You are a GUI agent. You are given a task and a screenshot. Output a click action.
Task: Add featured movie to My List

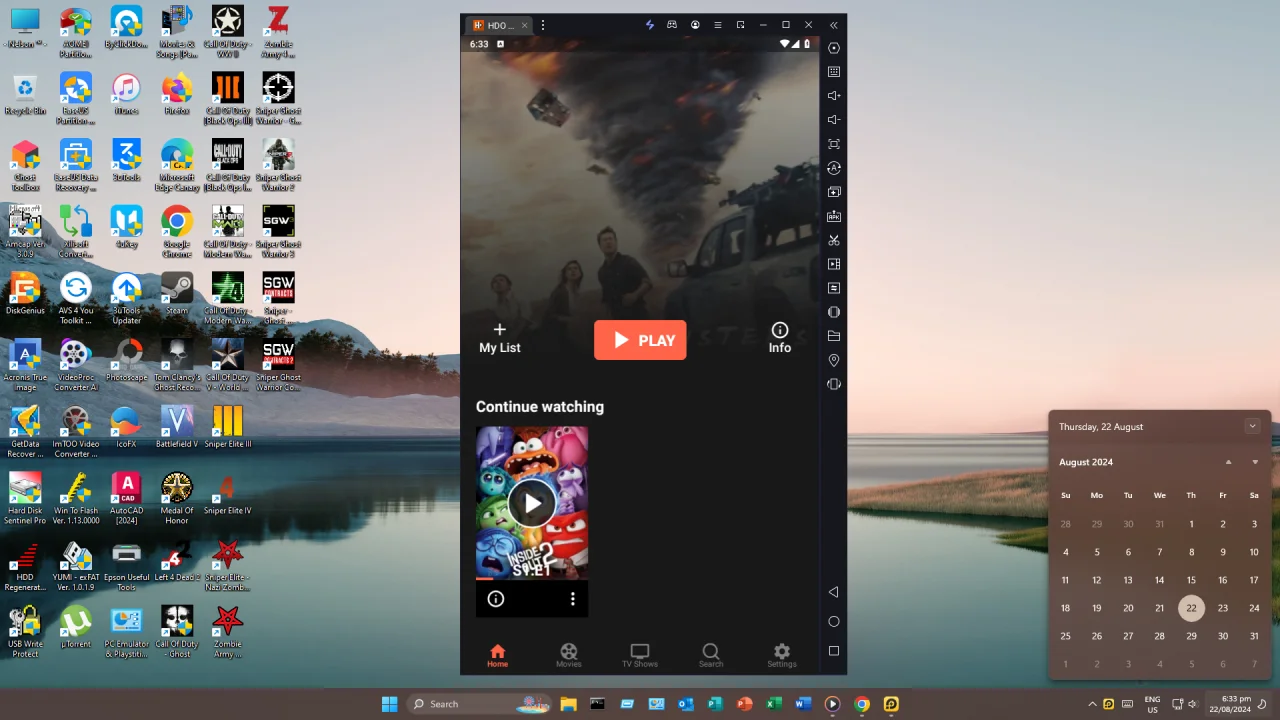499,338
